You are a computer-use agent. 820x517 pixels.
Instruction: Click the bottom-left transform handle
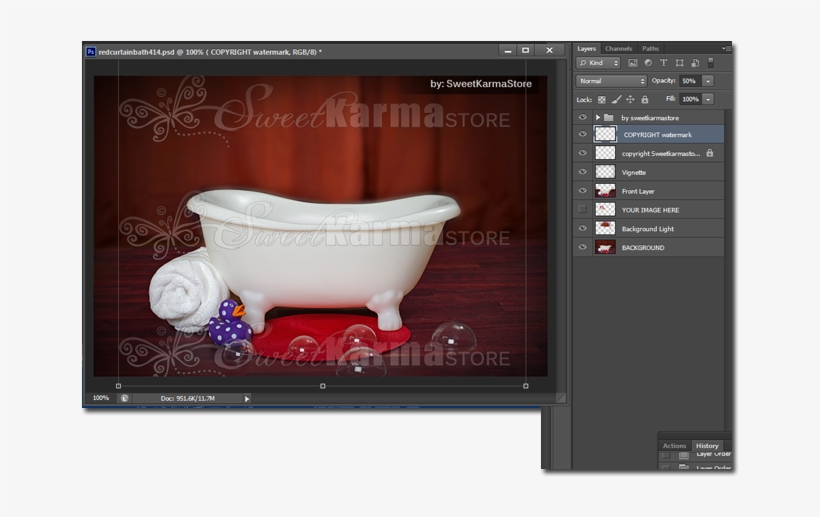pos(118,386)
